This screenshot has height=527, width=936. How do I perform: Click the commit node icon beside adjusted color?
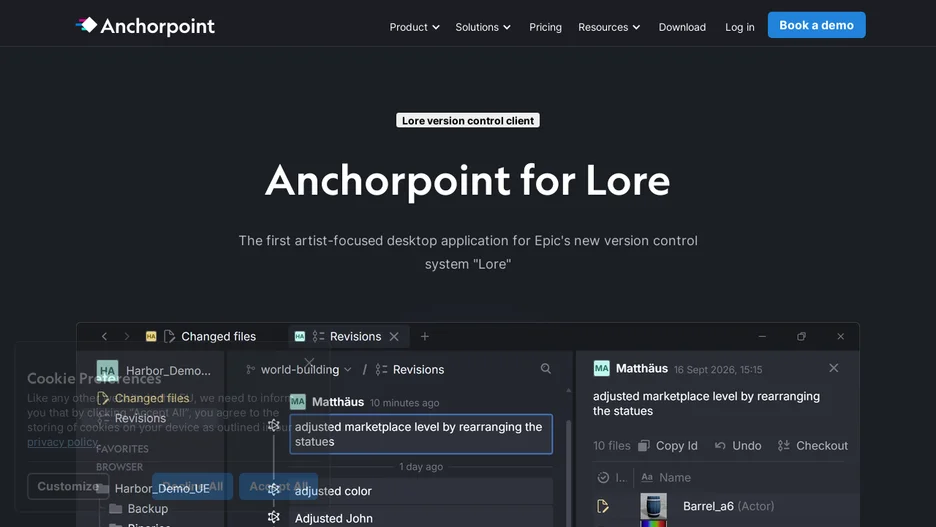[273, 489]
